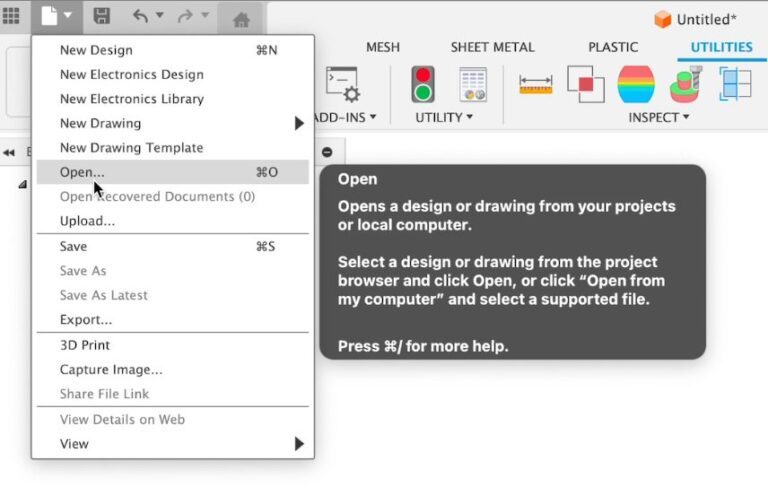This screenshot has width=768, height=504.
Task: Choose New Drawing Template
Action: pos(172,147)
